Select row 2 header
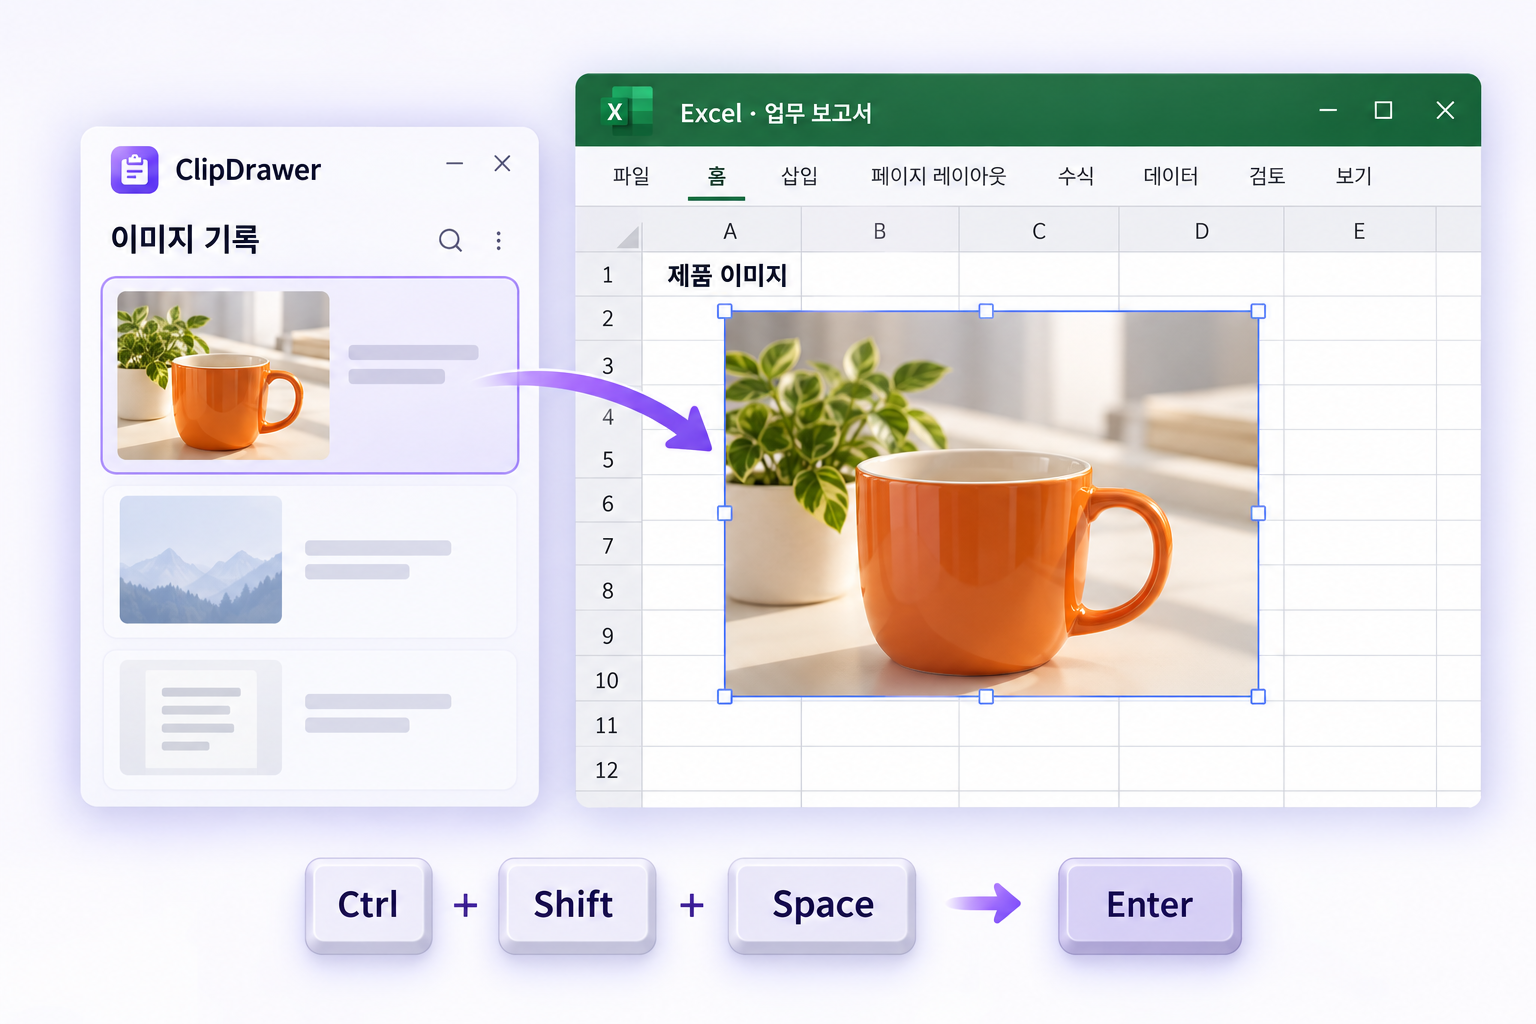Screen dimensions: 1536x1024 tap(608, 319)
